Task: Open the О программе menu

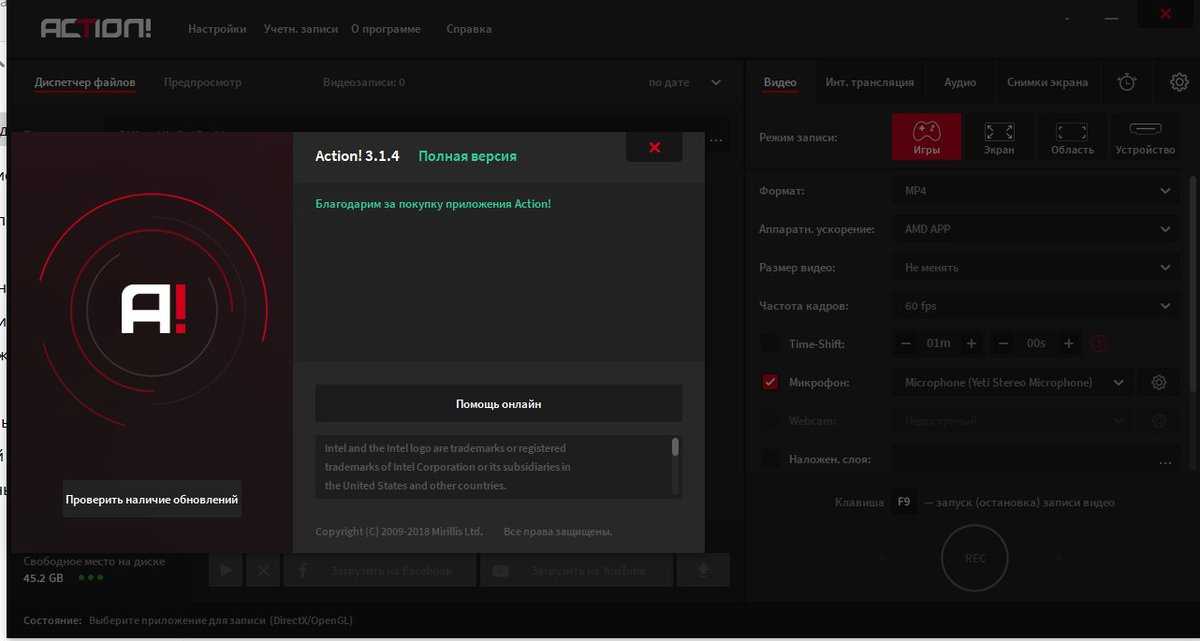Action: [x=386, y=29]
